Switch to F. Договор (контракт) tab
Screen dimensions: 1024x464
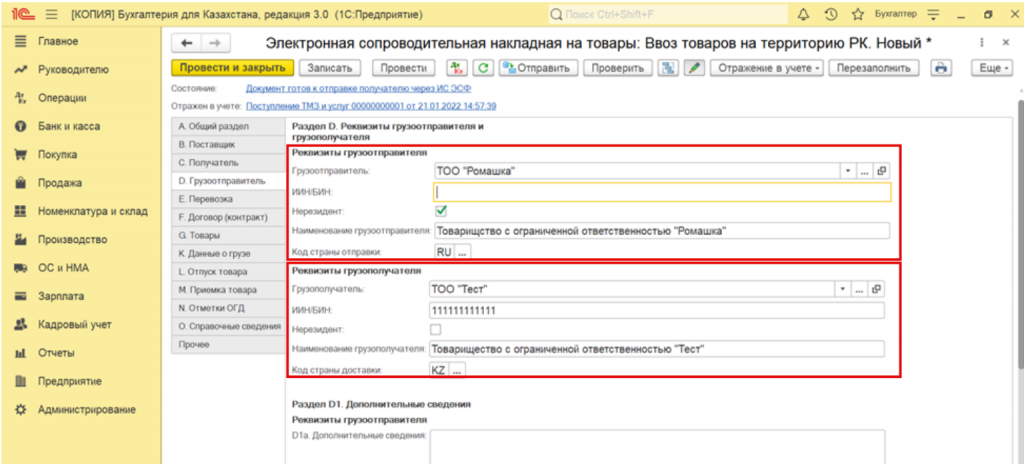pos(229,217)
